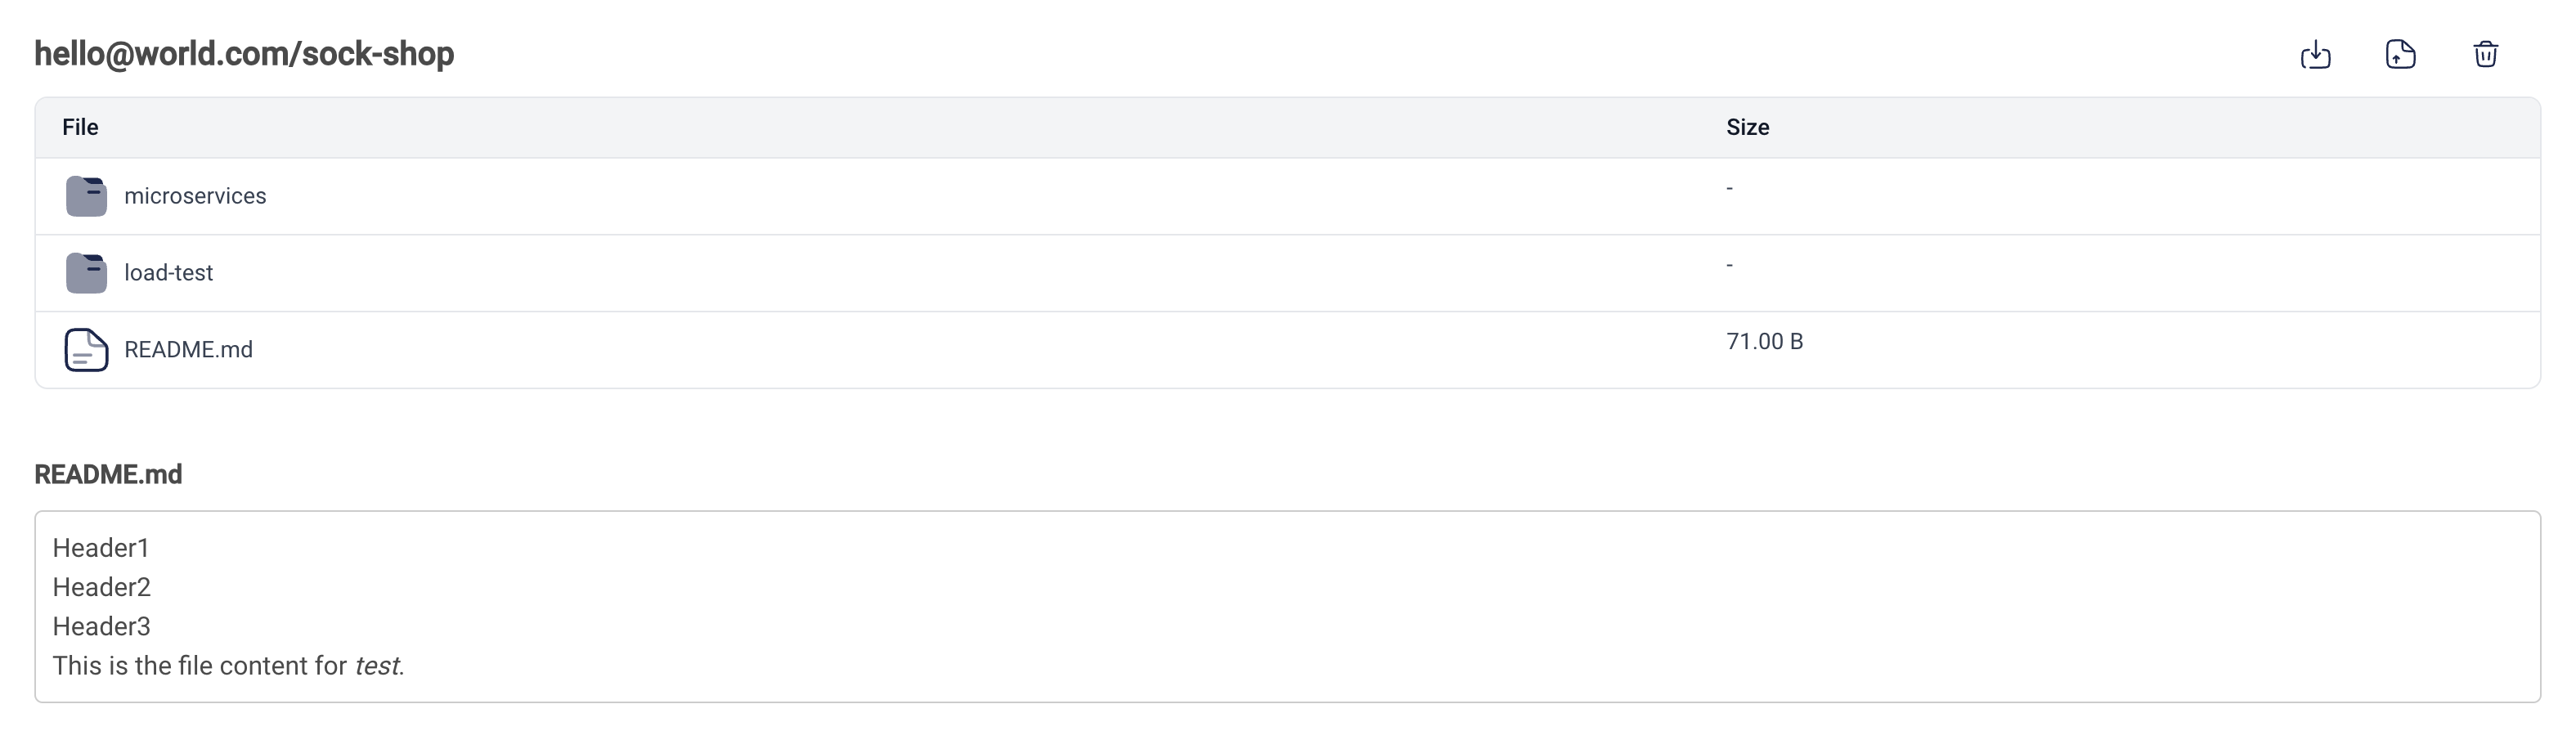This screenshot has width=2576, height=731.
Task: Click the README.md preview heading
Action: click(108, 474)
